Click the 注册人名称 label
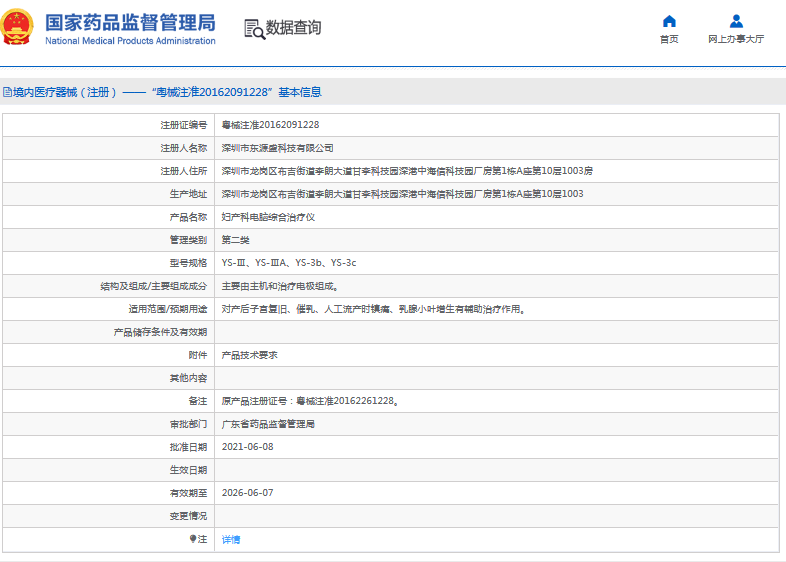 [x=183, y=148]
